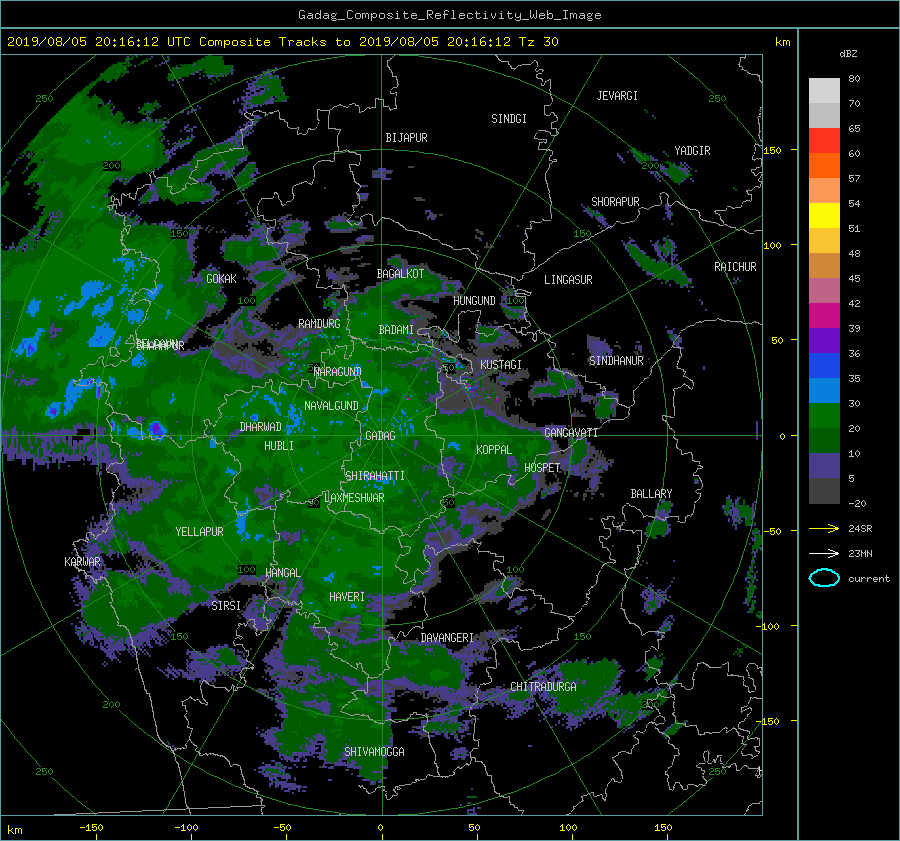
Task: Click the RAICHUR city label
Action: tap(735, 267)
